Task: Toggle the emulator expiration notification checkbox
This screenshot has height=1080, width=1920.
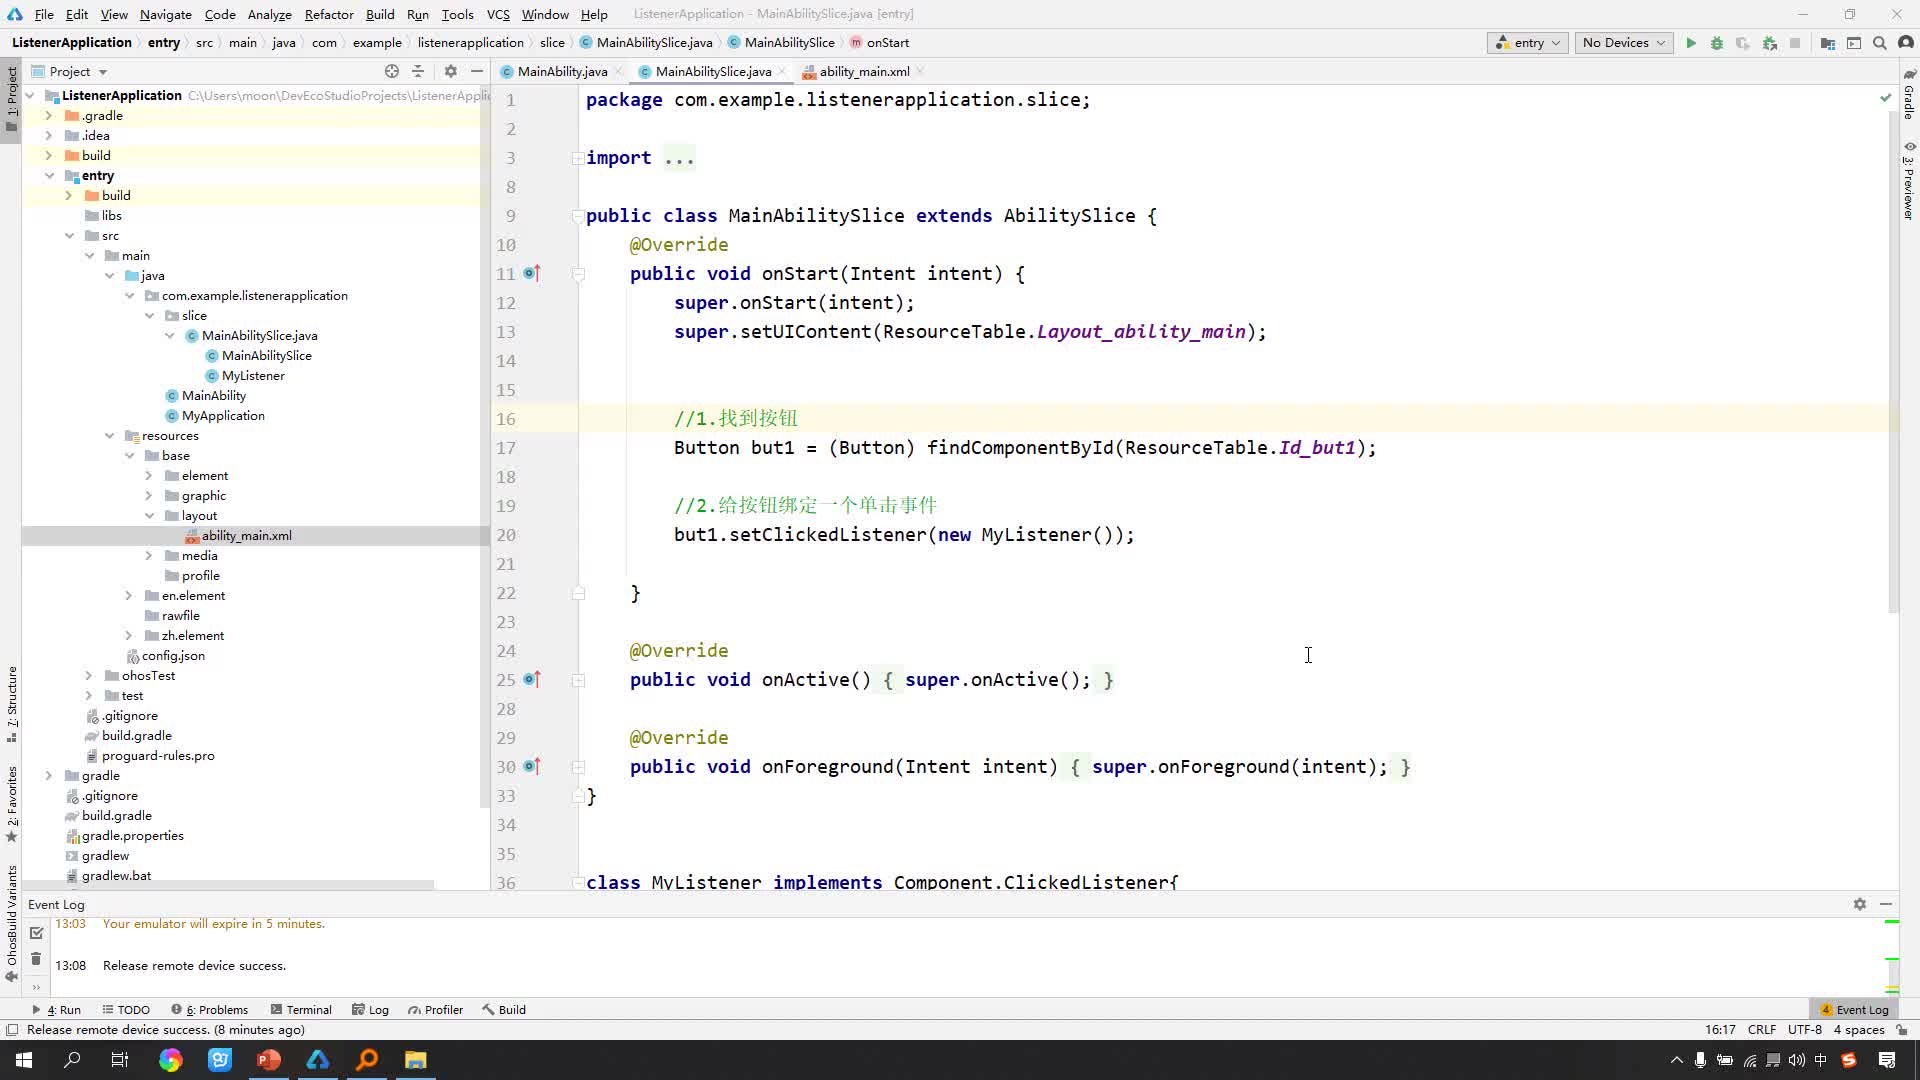Action: (37, 934)
